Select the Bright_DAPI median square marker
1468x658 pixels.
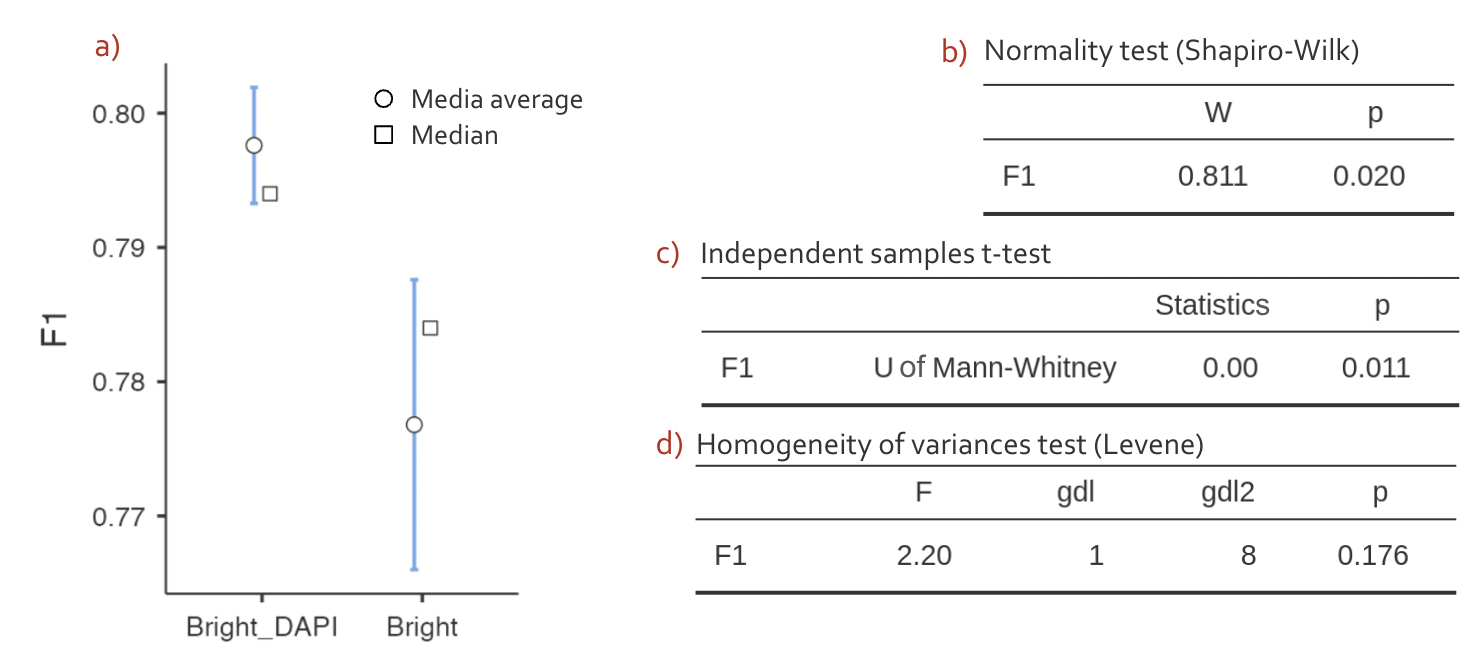tap(270, 193)
